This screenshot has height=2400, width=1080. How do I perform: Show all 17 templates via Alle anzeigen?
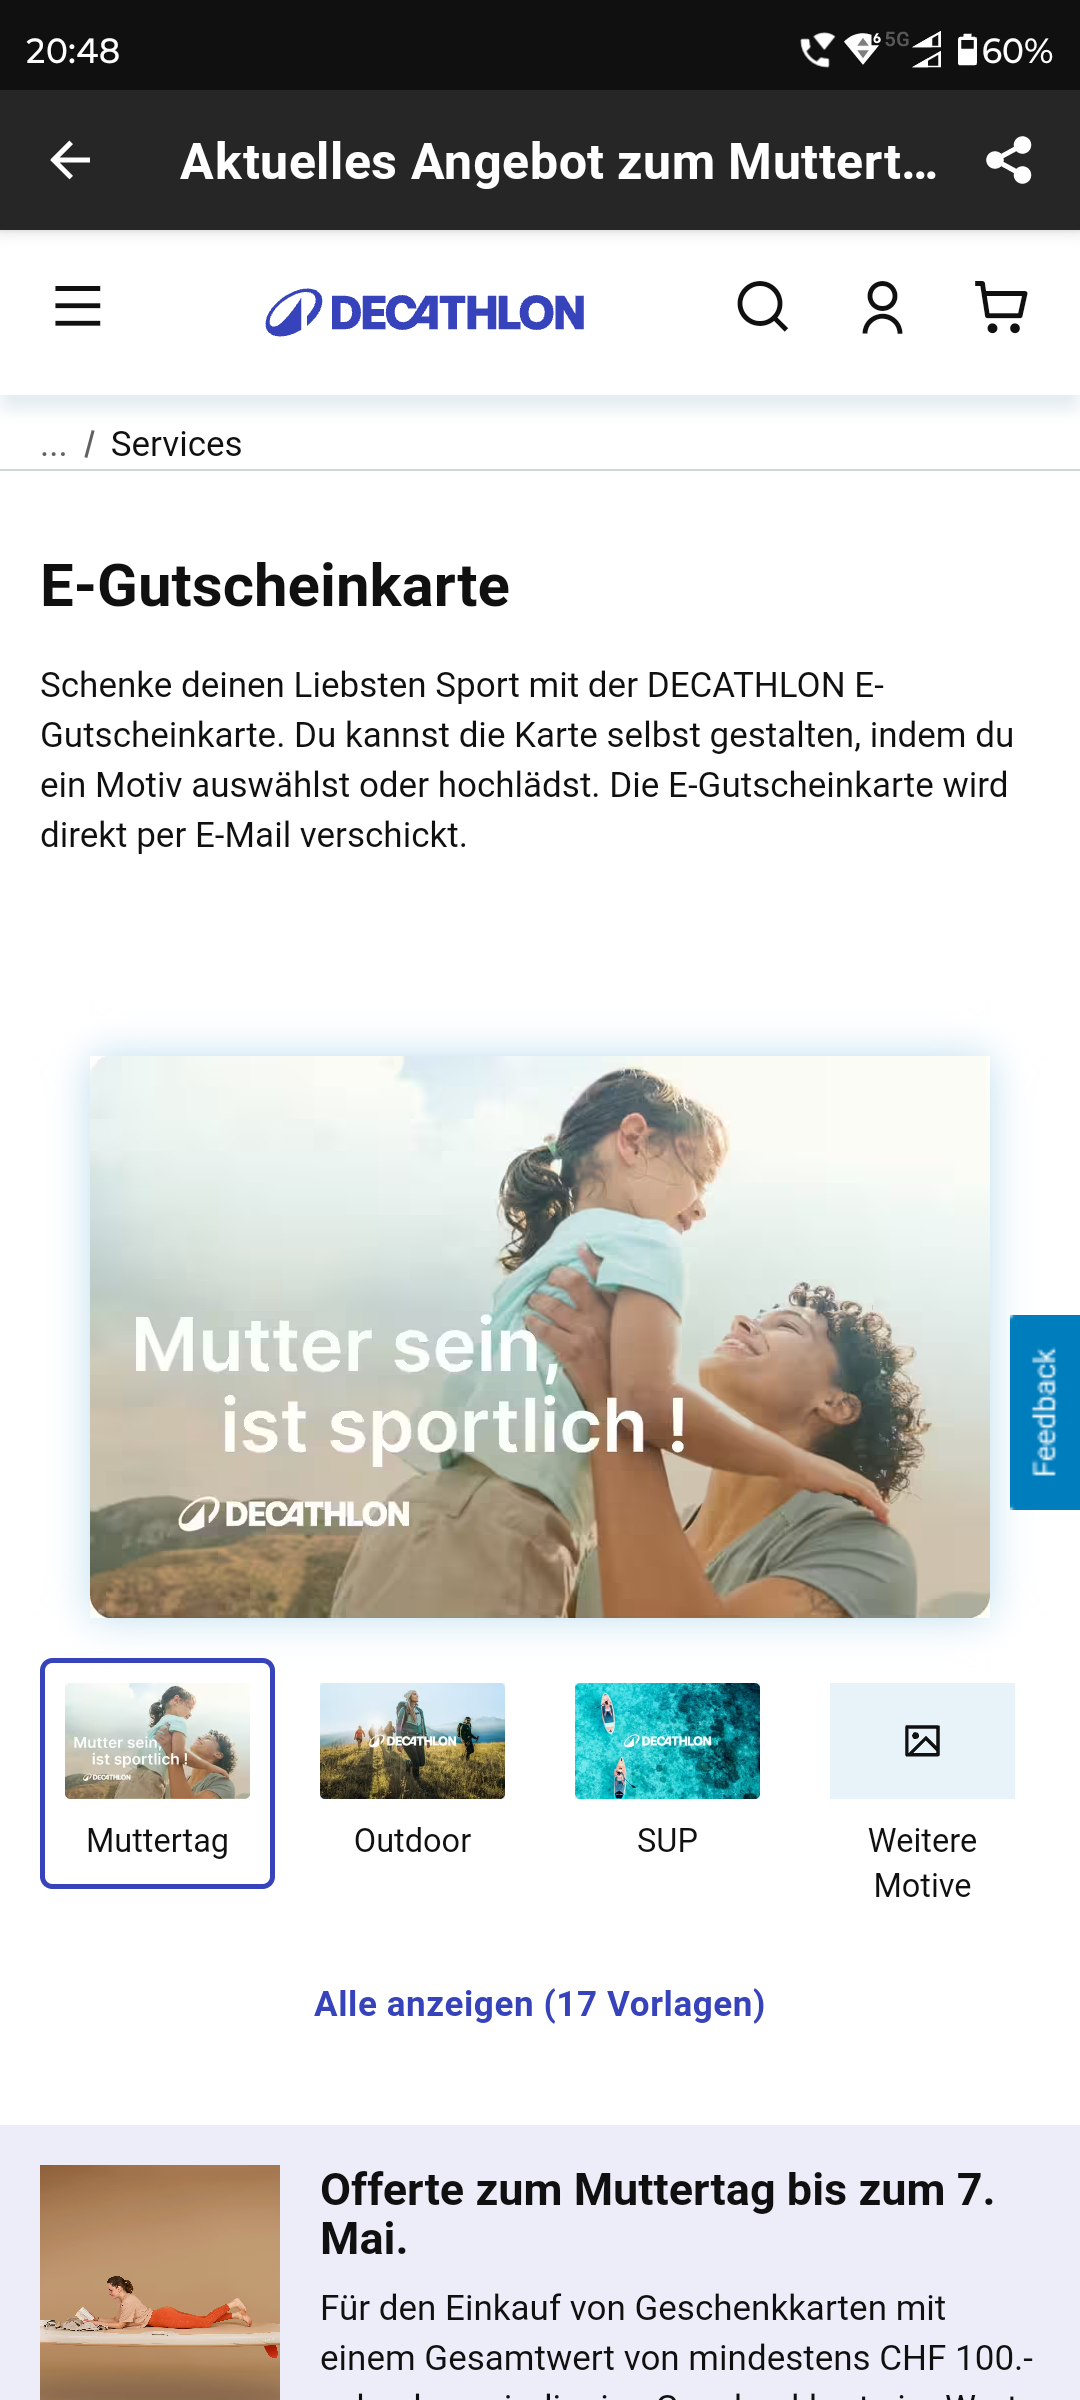(x=540, y=2004)
